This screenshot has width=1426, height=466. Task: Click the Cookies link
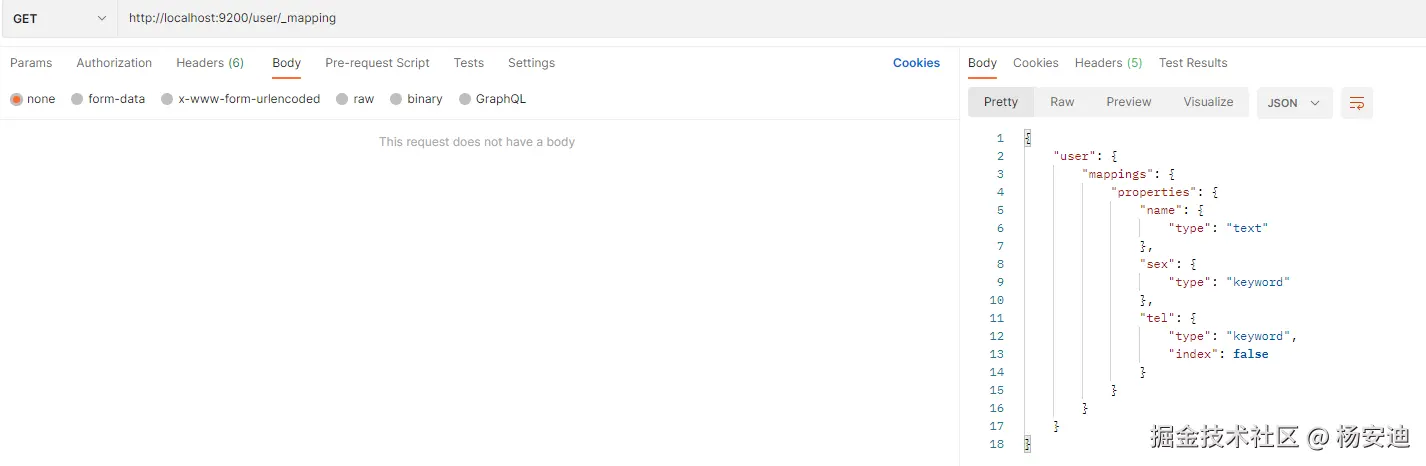pyautogui.click(x=916, y=63)
